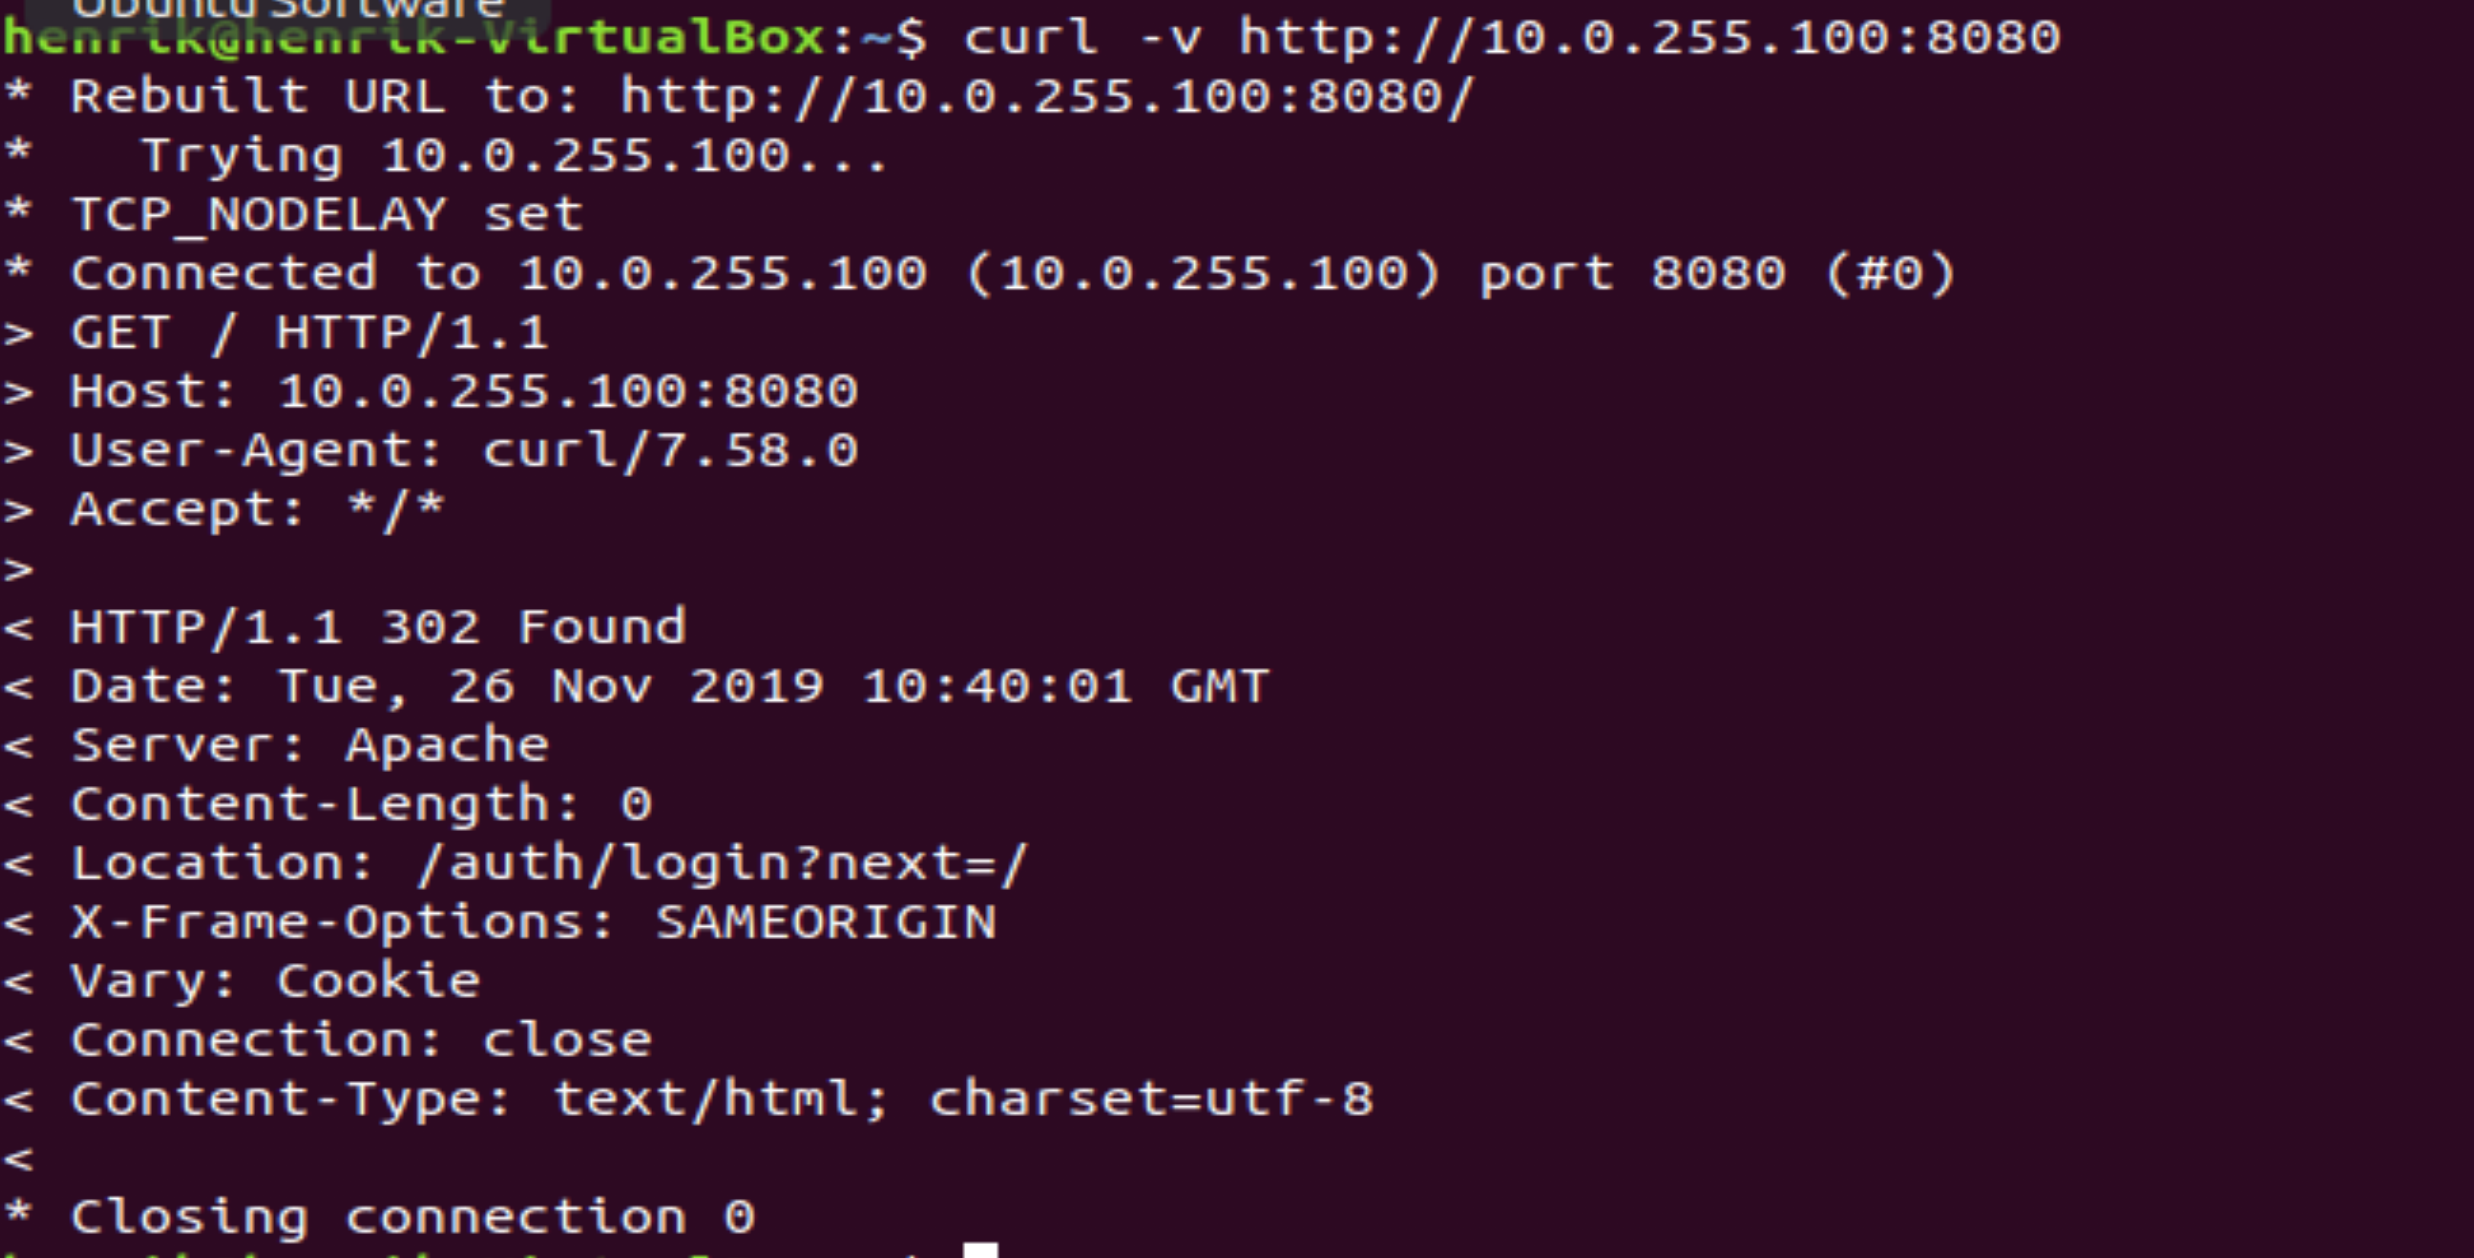This screenshot has width=2474, height=1258.
Task: Click the "Server: Apache" header
Action: click(310, 746)
